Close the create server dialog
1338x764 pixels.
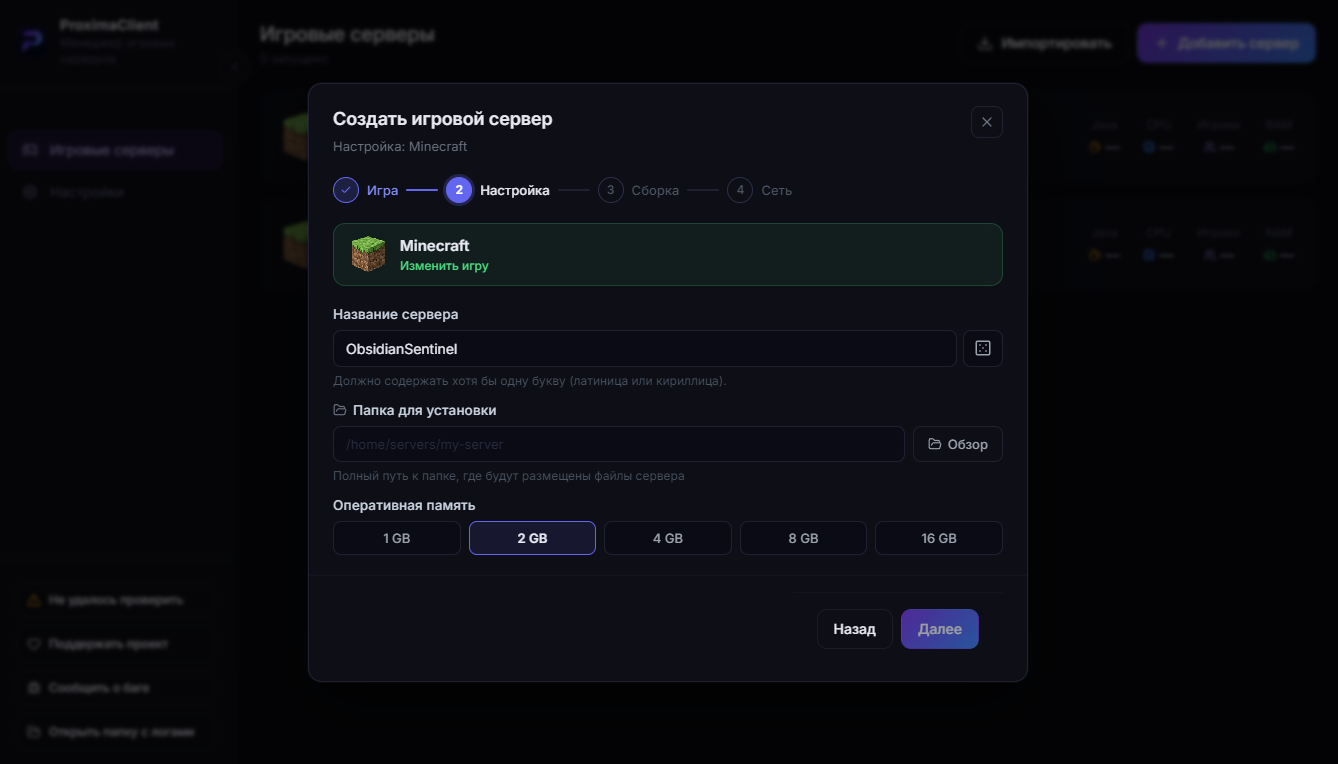pyautogui.click(x=986, y=122)
